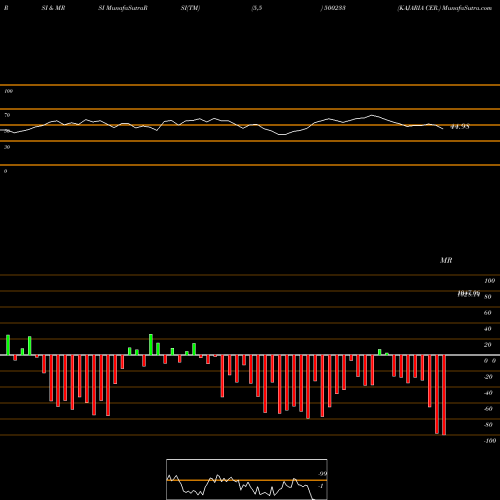Click the '-1' value in mini chart
This screenshot has height=500, width=500.
(321, 486)
